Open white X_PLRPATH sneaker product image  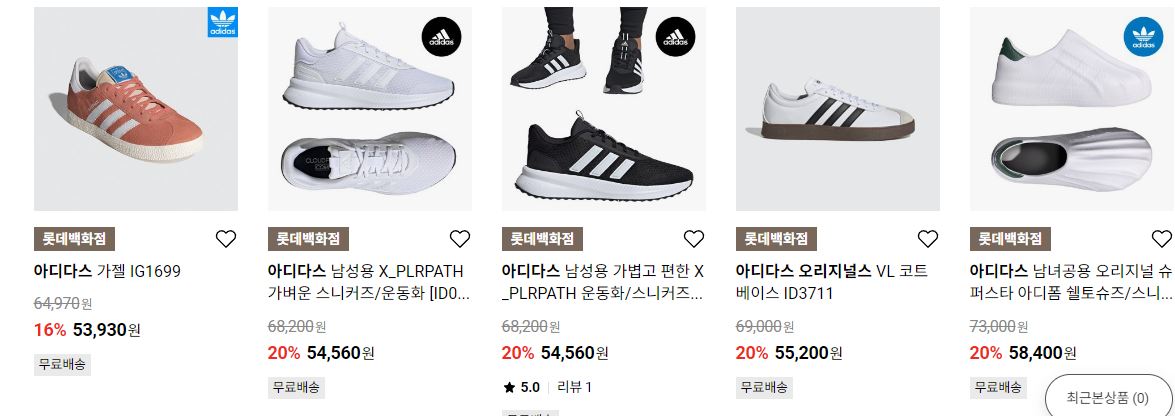coord(370,109)
